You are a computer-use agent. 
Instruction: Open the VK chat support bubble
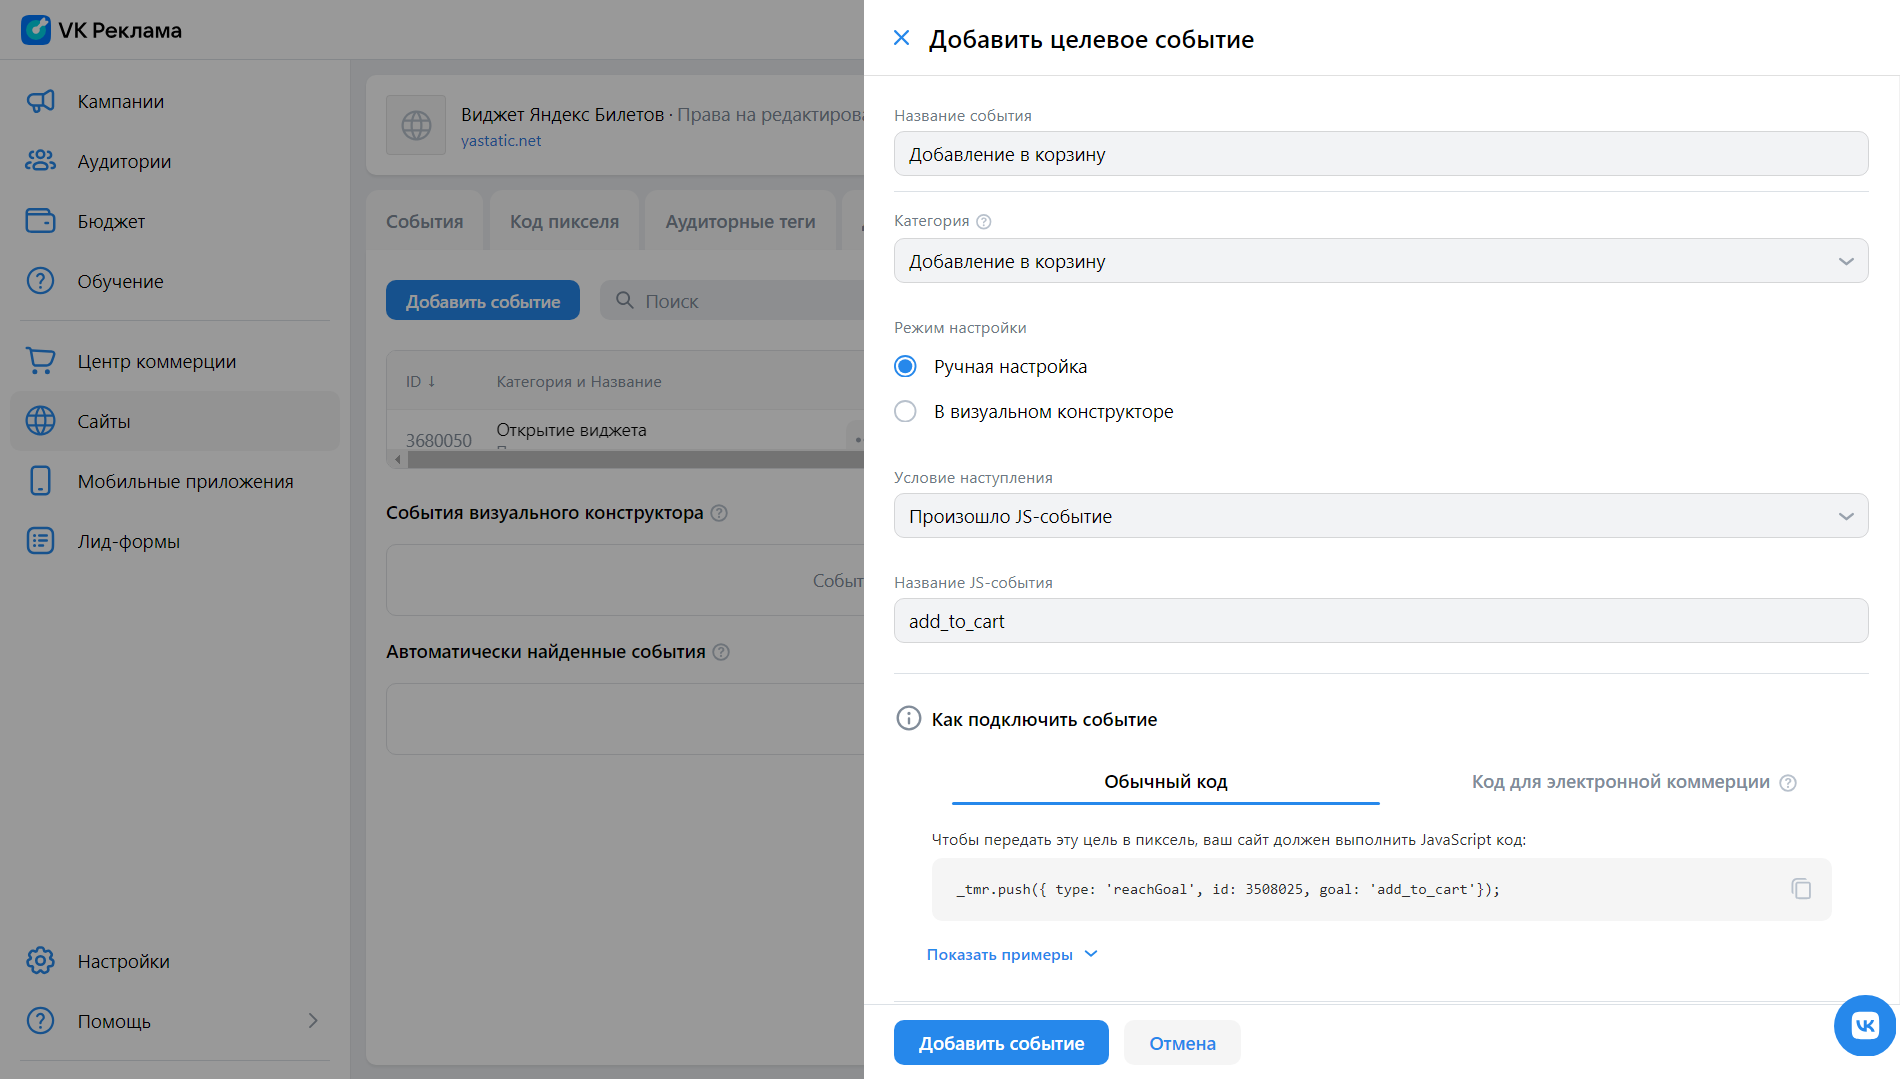[1864, 1025]
